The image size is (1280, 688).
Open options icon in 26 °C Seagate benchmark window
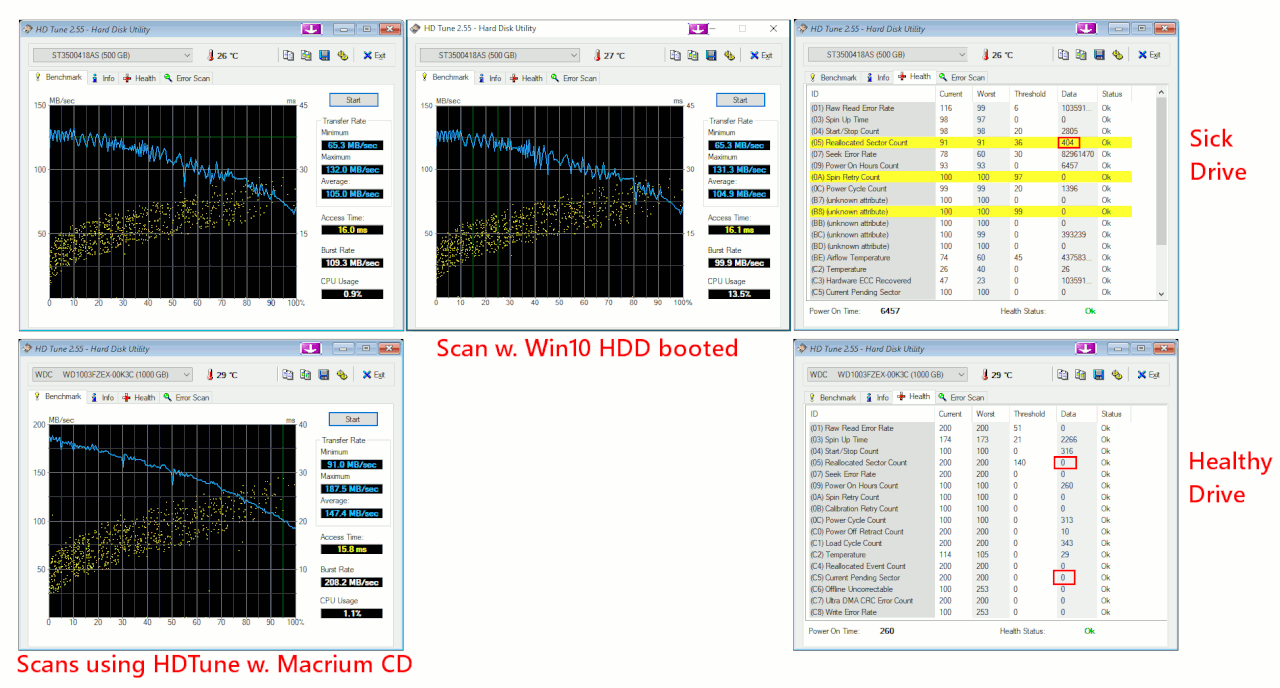(x=342, y=56)
